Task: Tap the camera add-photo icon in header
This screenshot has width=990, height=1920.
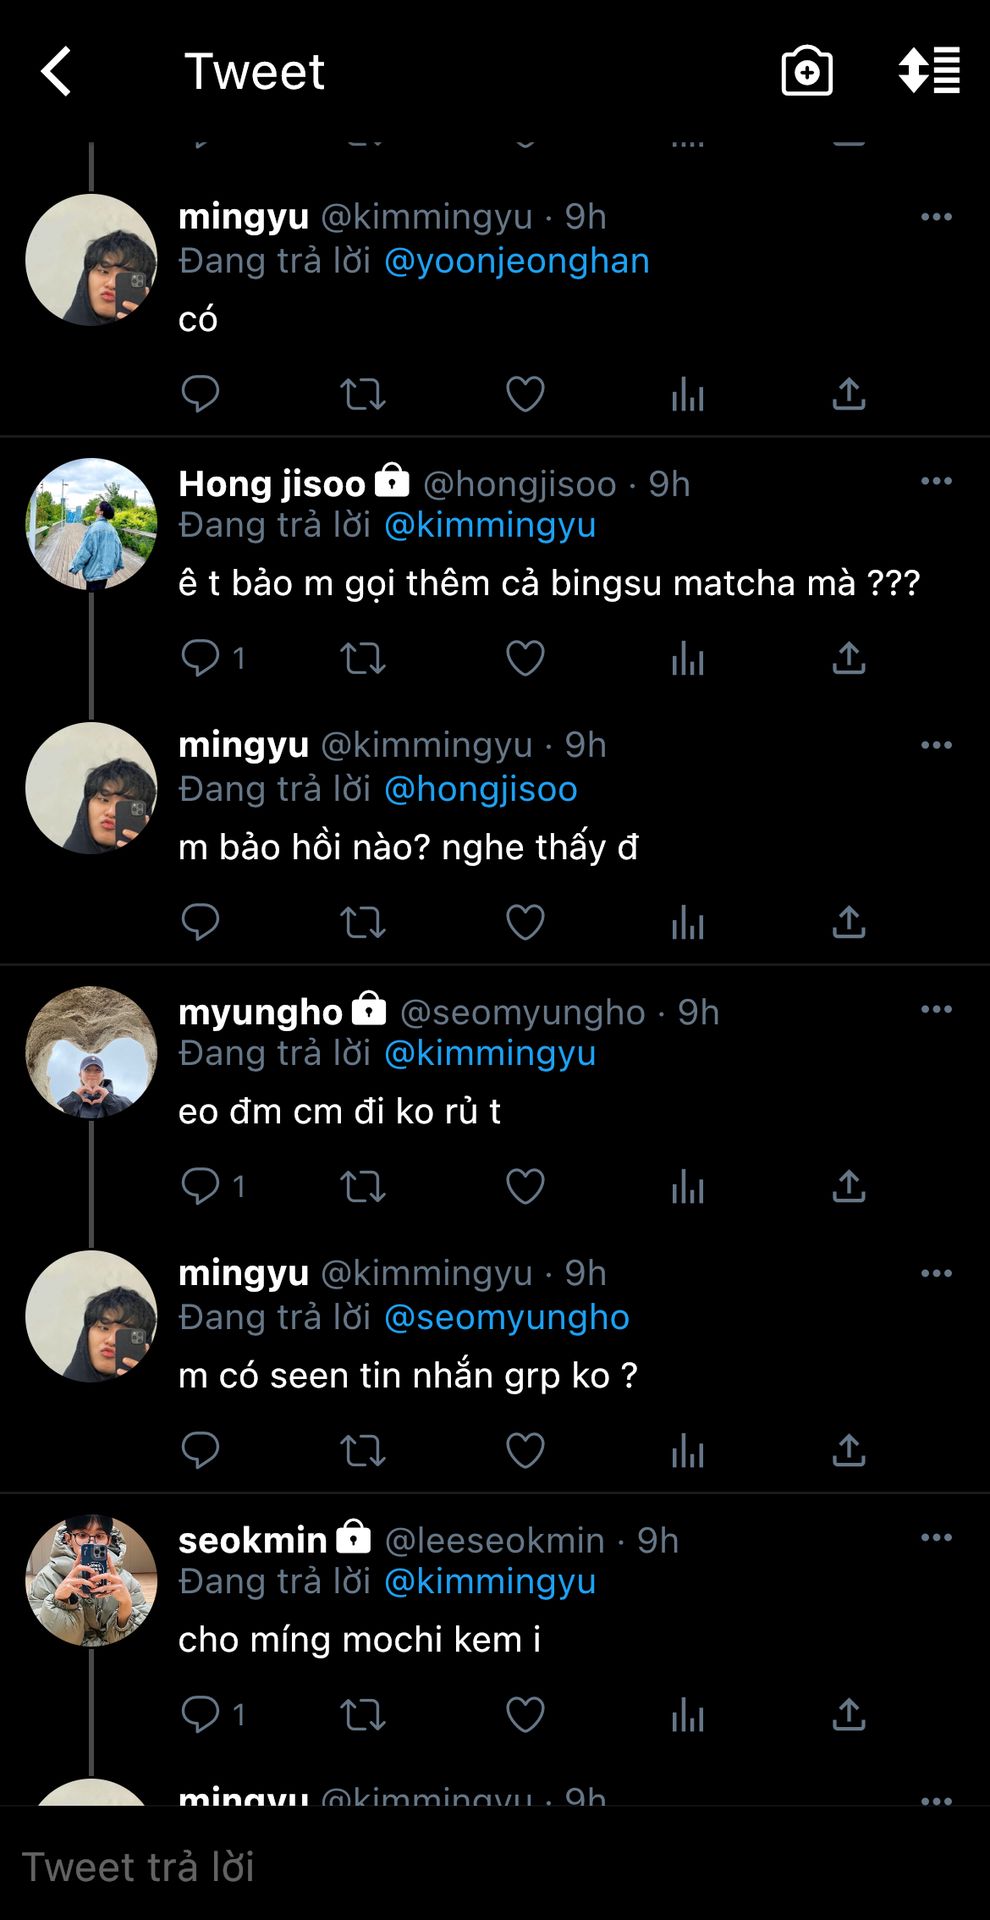Action: [806, 72]
